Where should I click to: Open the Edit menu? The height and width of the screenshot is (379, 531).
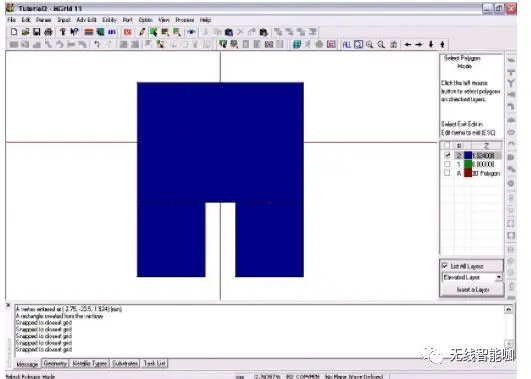click(26, 20)
